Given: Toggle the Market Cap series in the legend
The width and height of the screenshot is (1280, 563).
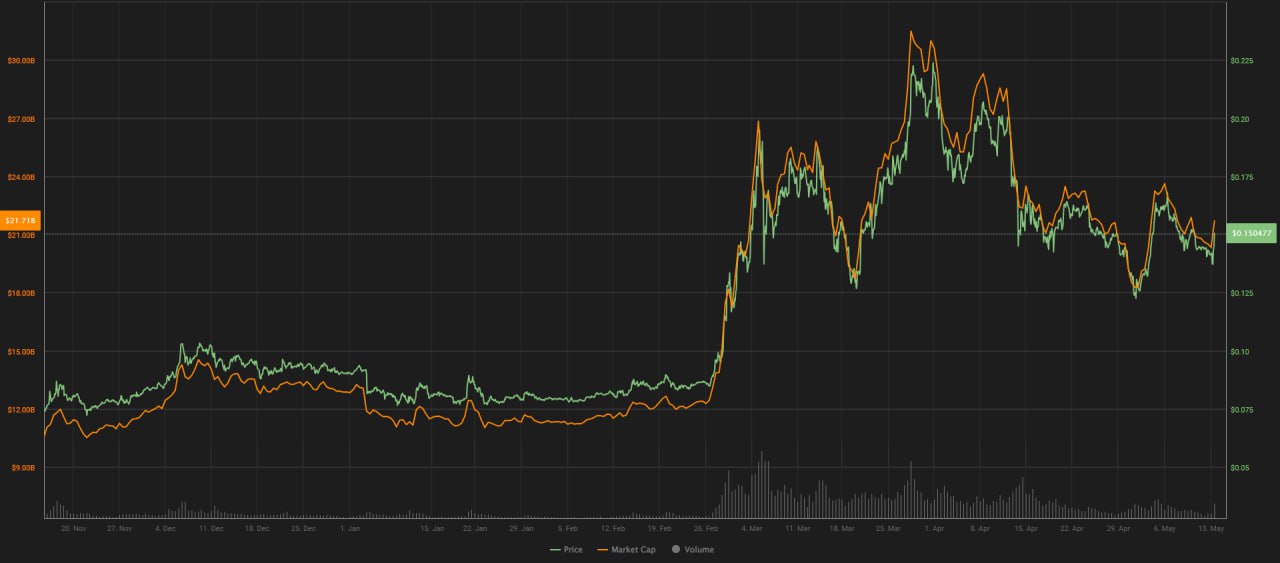Looking at the screenshot, I should pyautogui.click(x=626, y=550).
